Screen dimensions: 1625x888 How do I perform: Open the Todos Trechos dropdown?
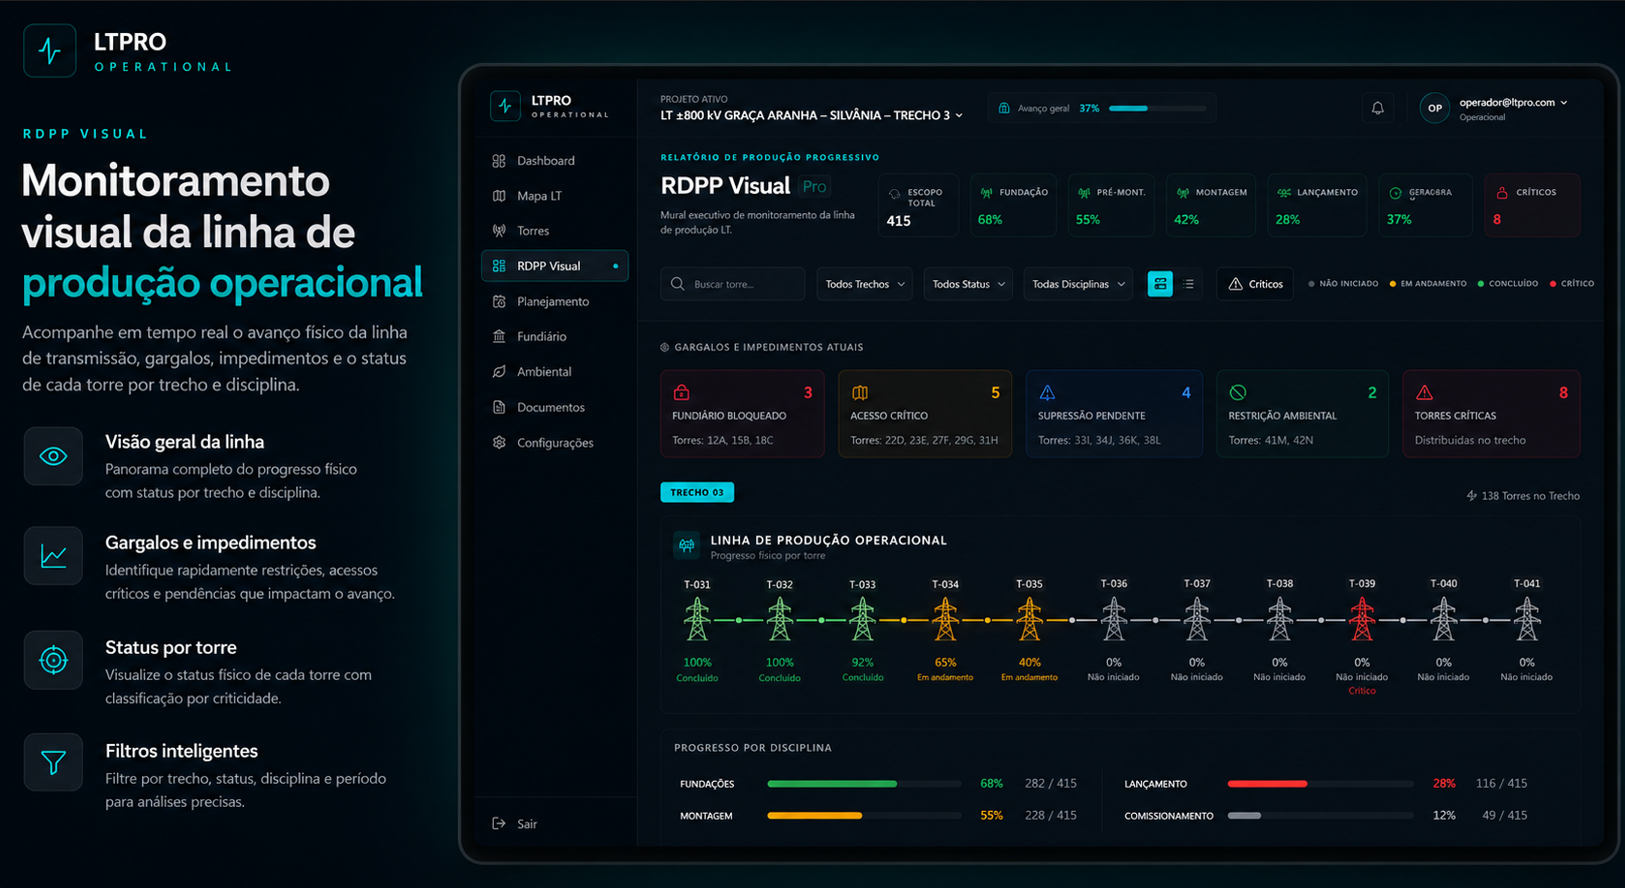865,284
